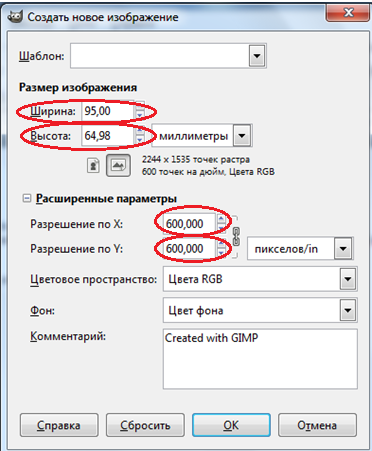This screenshot has height=451, width=372.
Task: Open the Шаблон template dropdown
Action: pos(257,56)
